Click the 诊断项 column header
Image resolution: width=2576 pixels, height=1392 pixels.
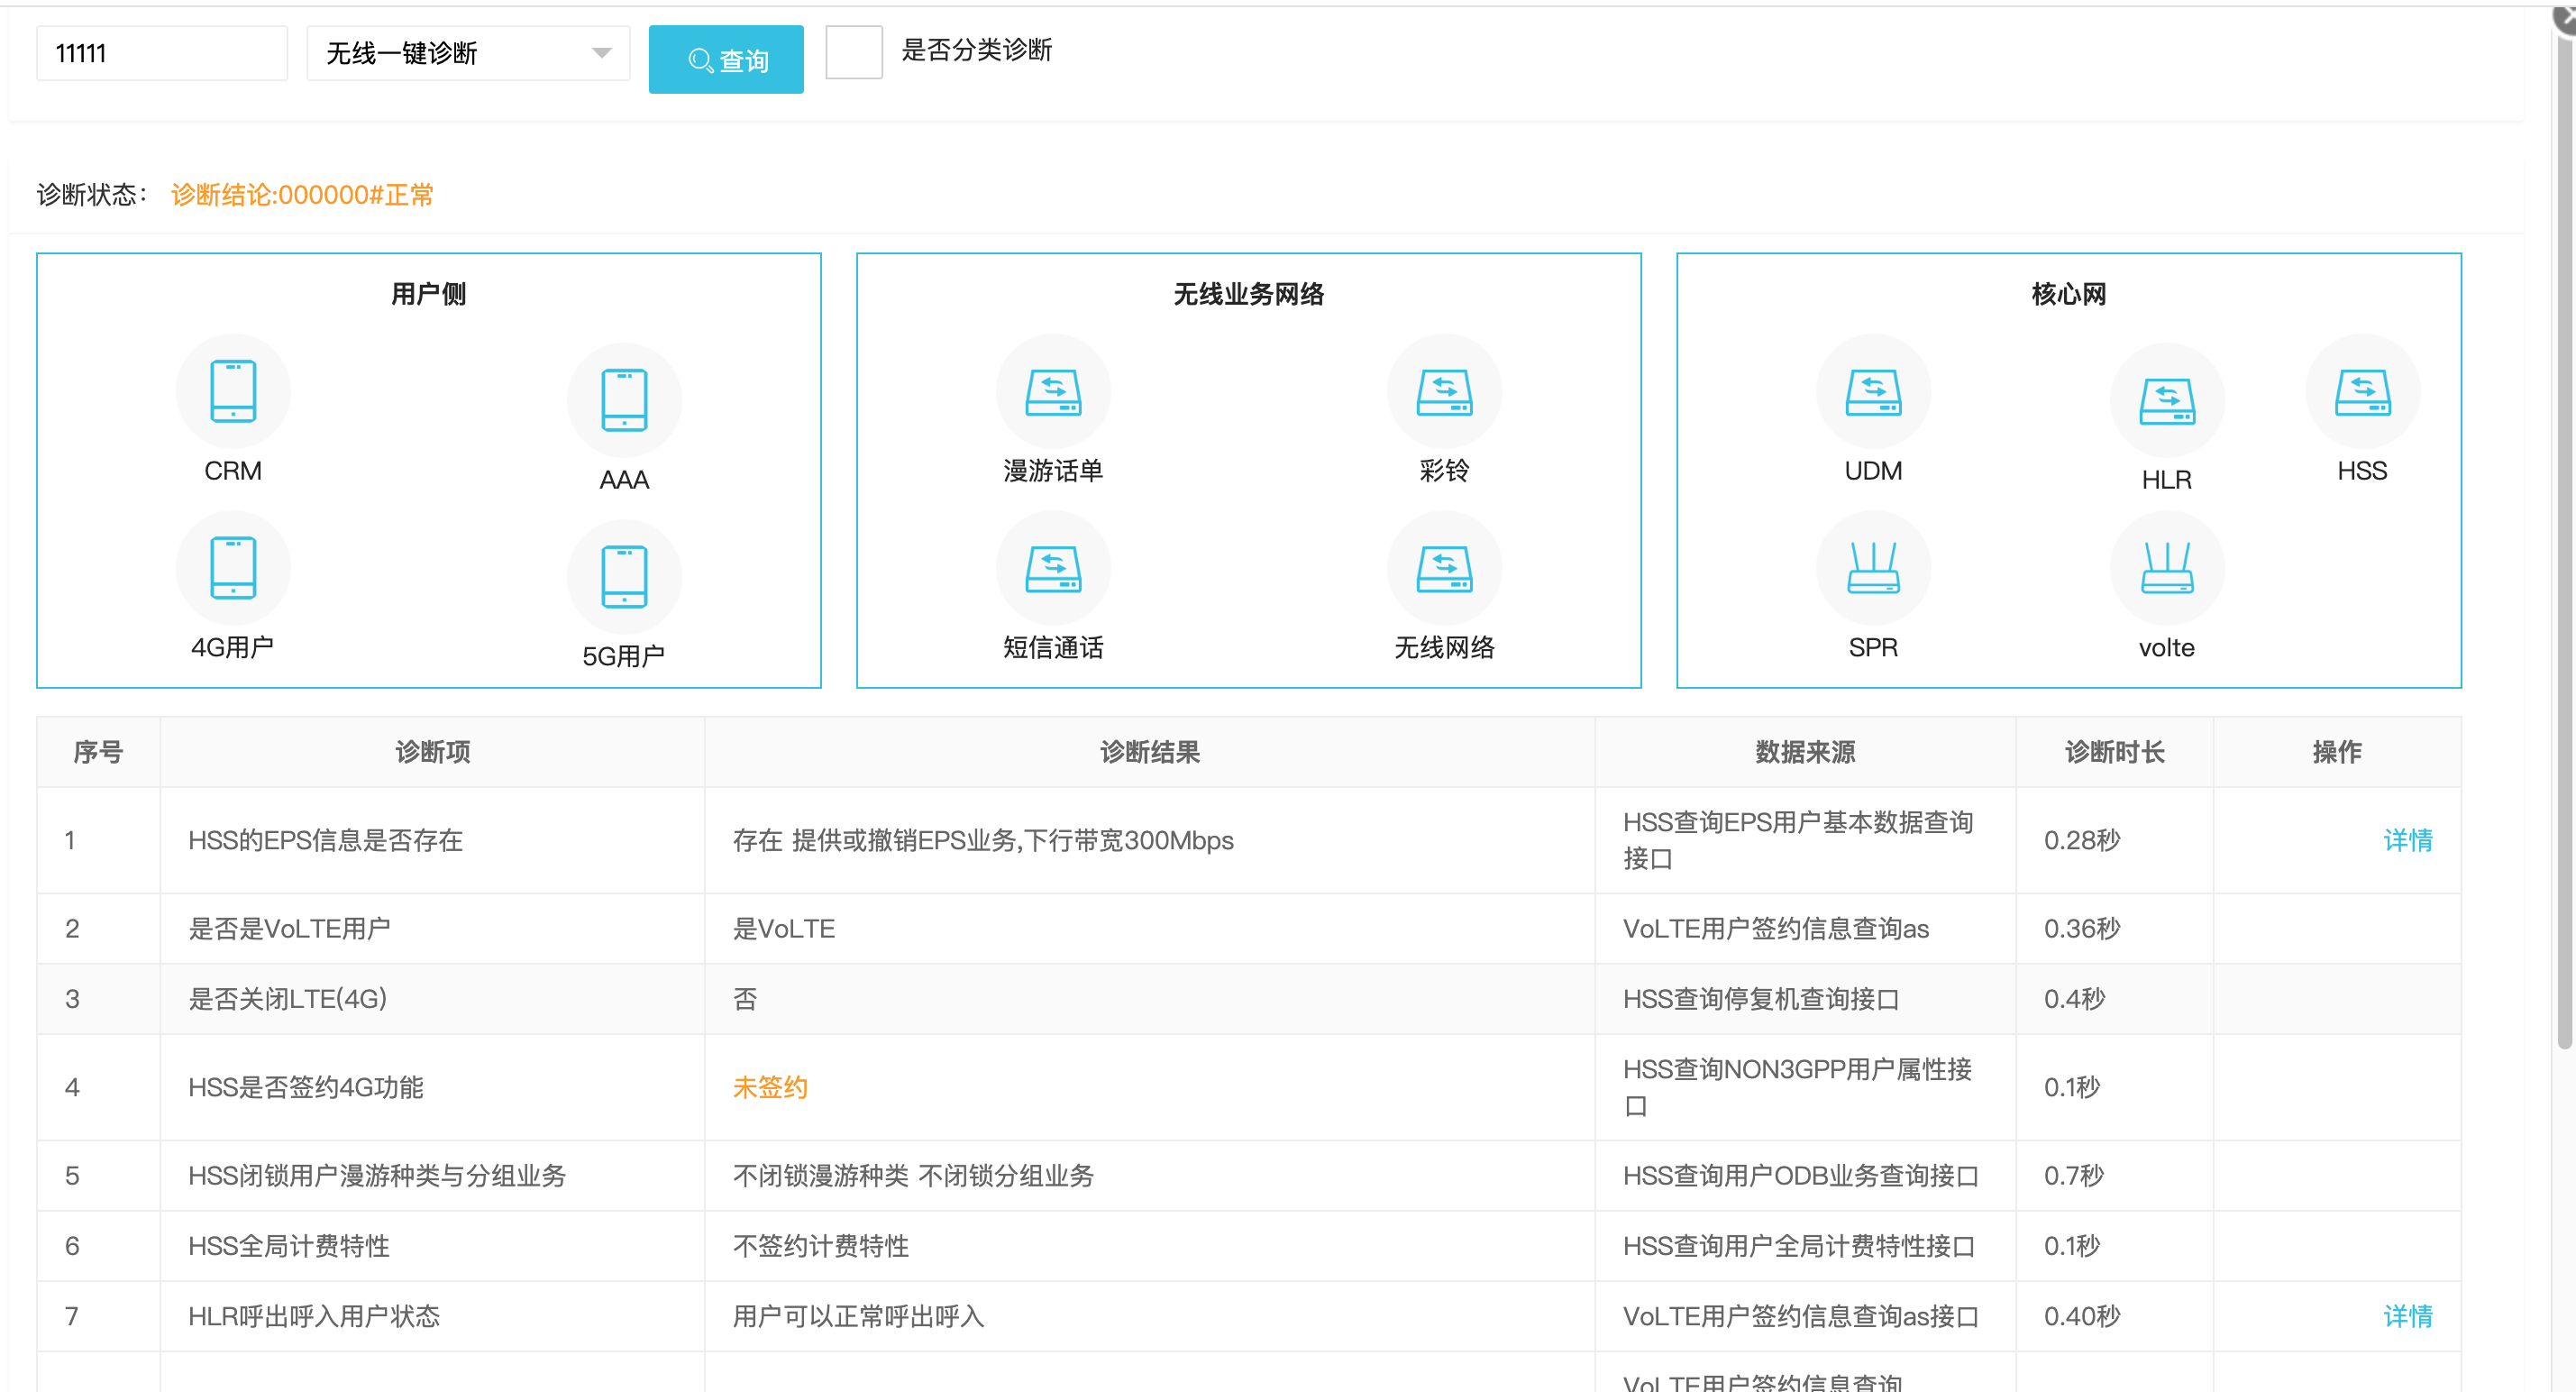click(432, 752)
